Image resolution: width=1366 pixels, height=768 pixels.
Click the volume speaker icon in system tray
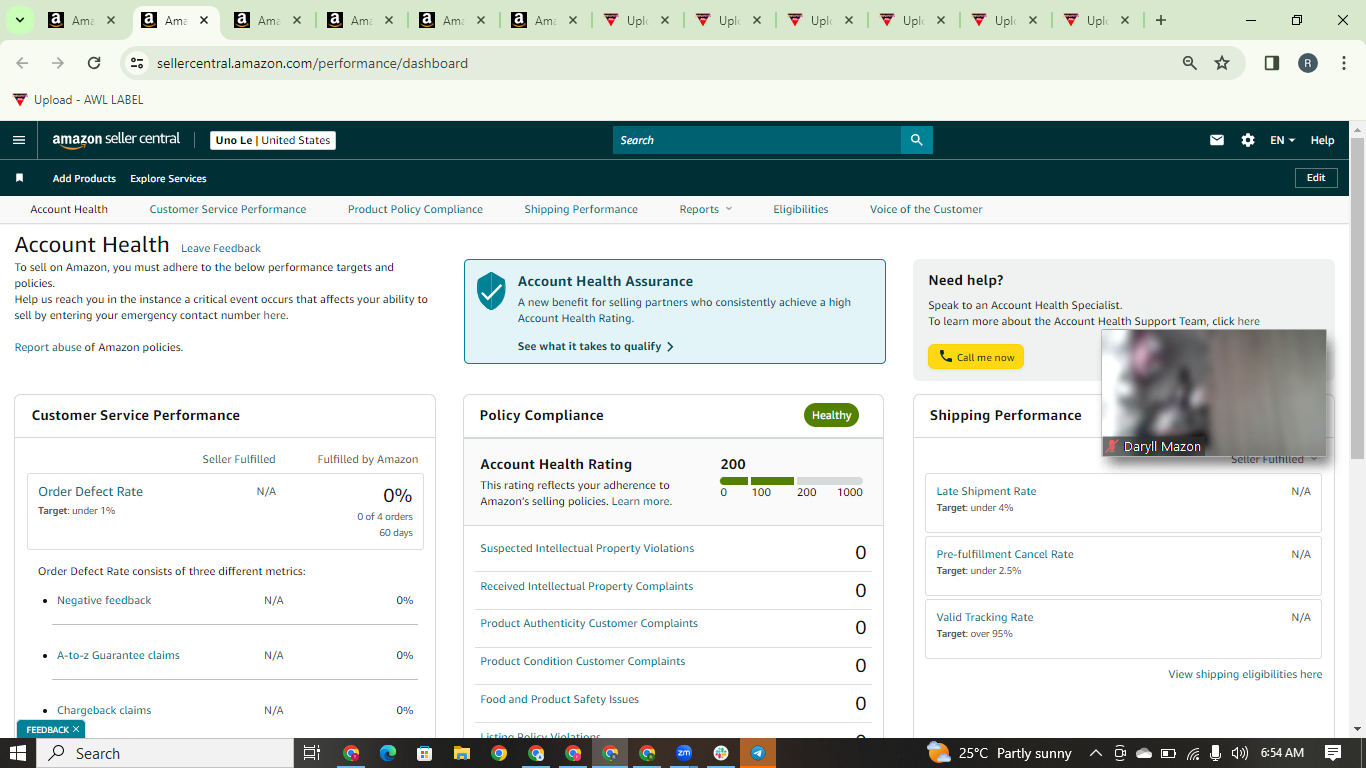coord(1240,753)
